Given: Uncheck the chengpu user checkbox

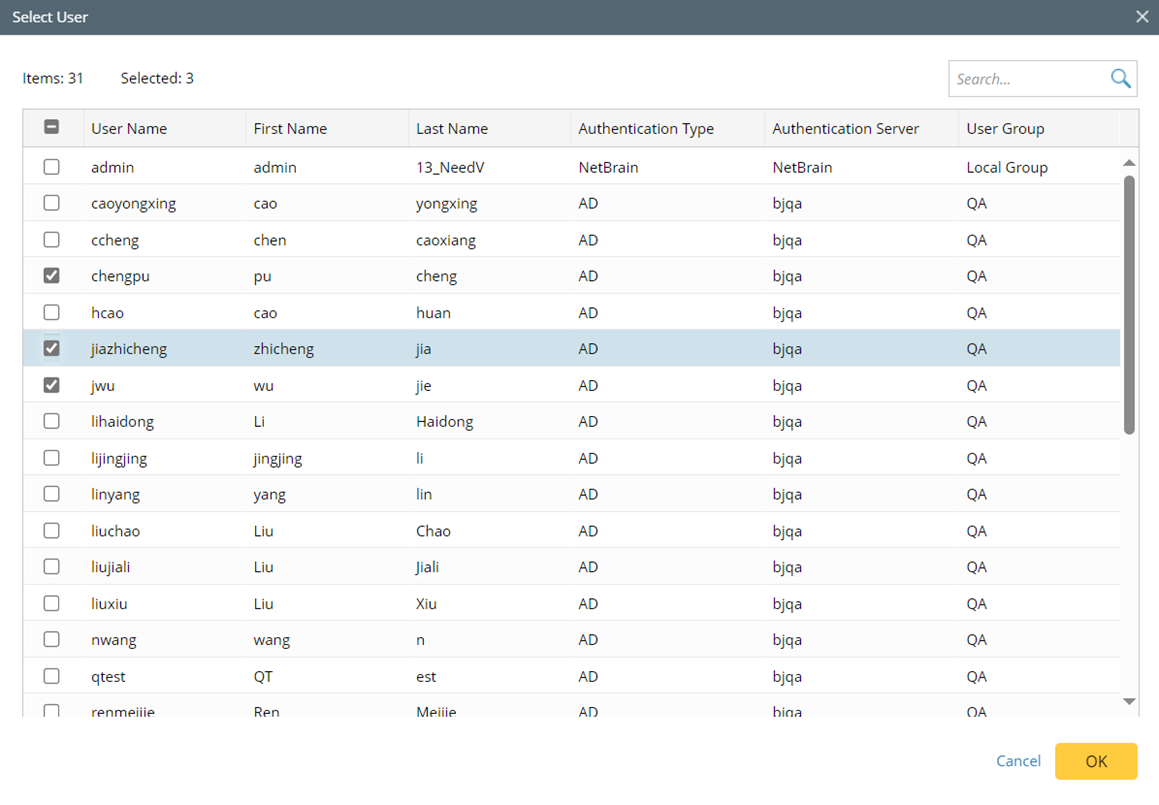Looking at the screenshot, I should point(51,276).
